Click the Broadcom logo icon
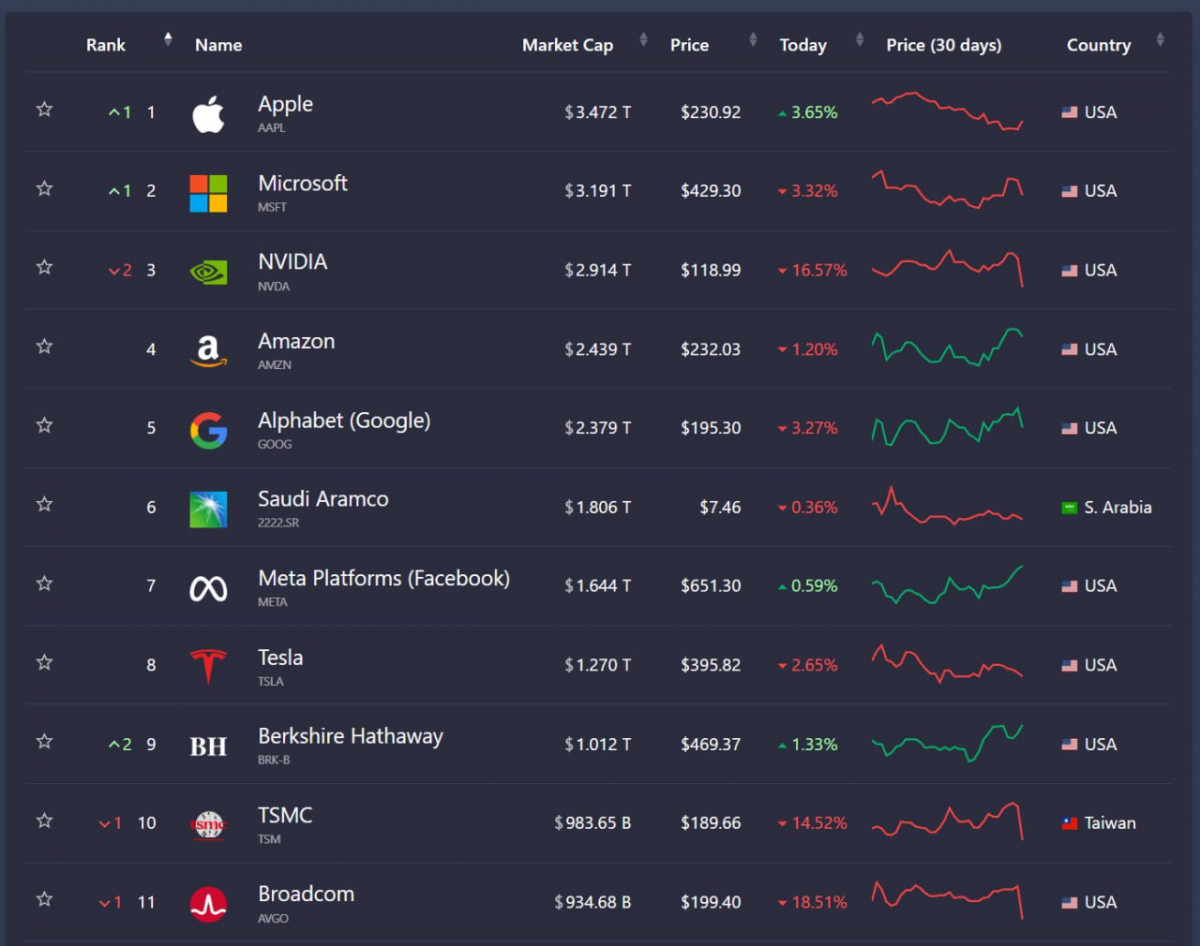Viewport: 1200px width, 946px height. [208, 904]
